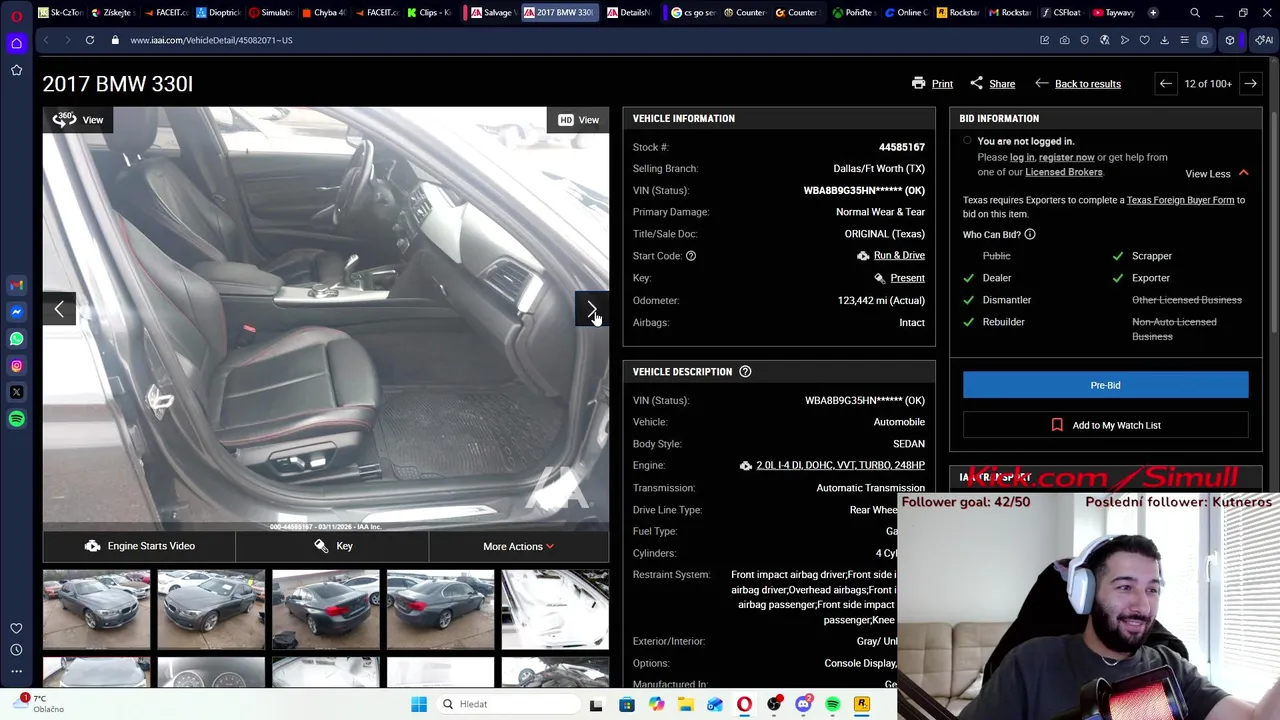Viewport: 1280px width, 720px height.
Task: Collapse bid info with View Less
Action: 1216,174
